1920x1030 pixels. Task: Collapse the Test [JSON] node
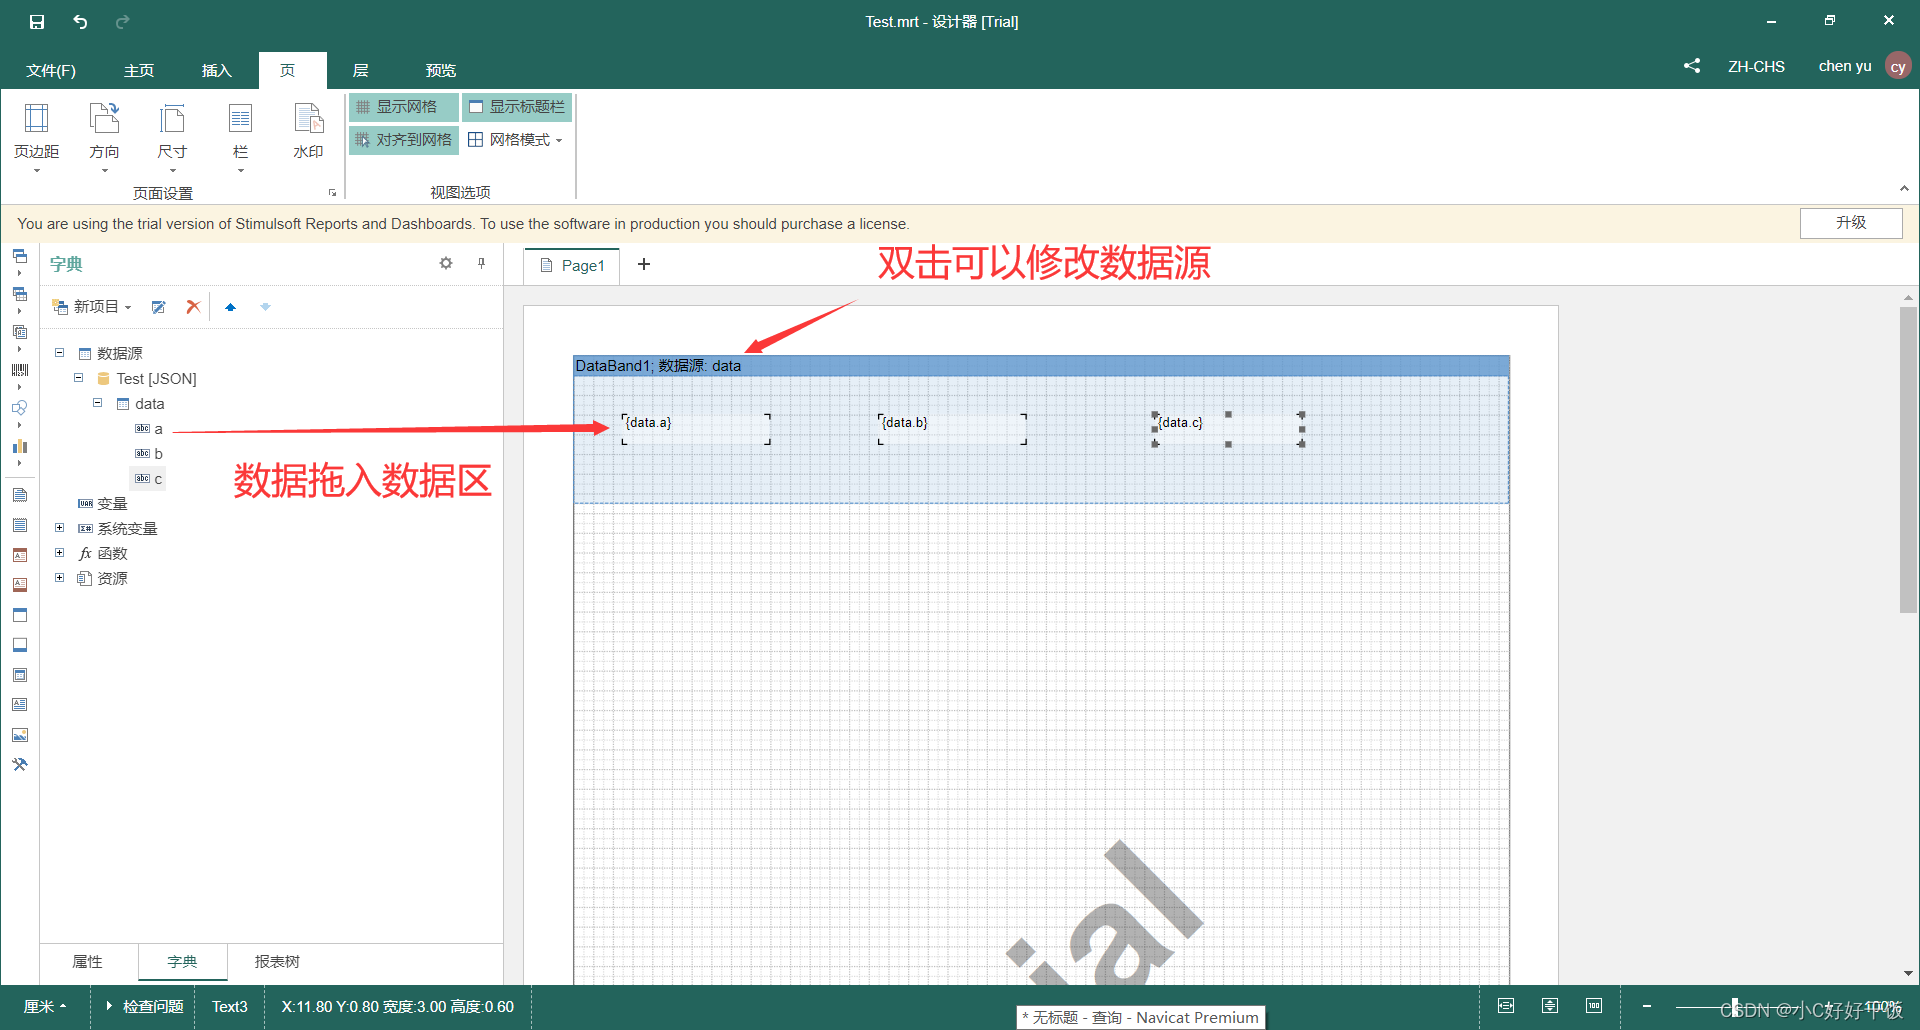[x=78, y=378]
